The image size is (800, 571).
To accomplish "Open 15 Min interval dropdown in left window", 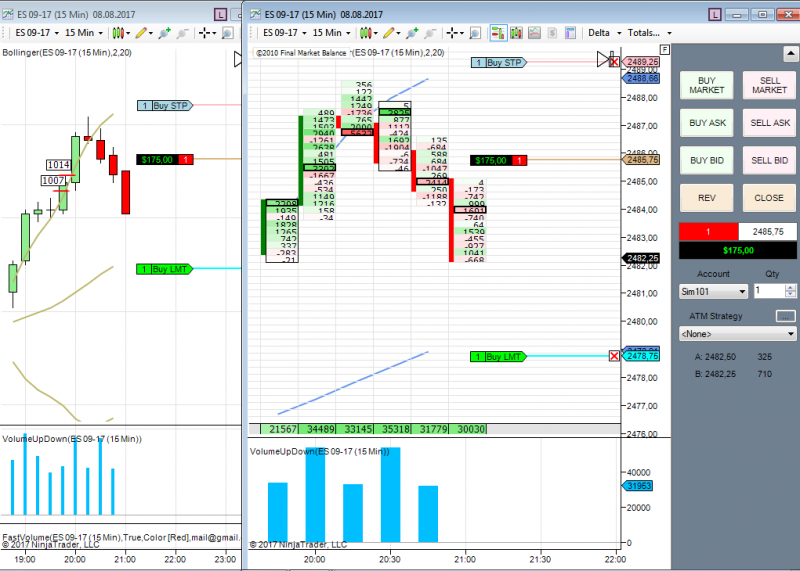I will coord(84,33).
